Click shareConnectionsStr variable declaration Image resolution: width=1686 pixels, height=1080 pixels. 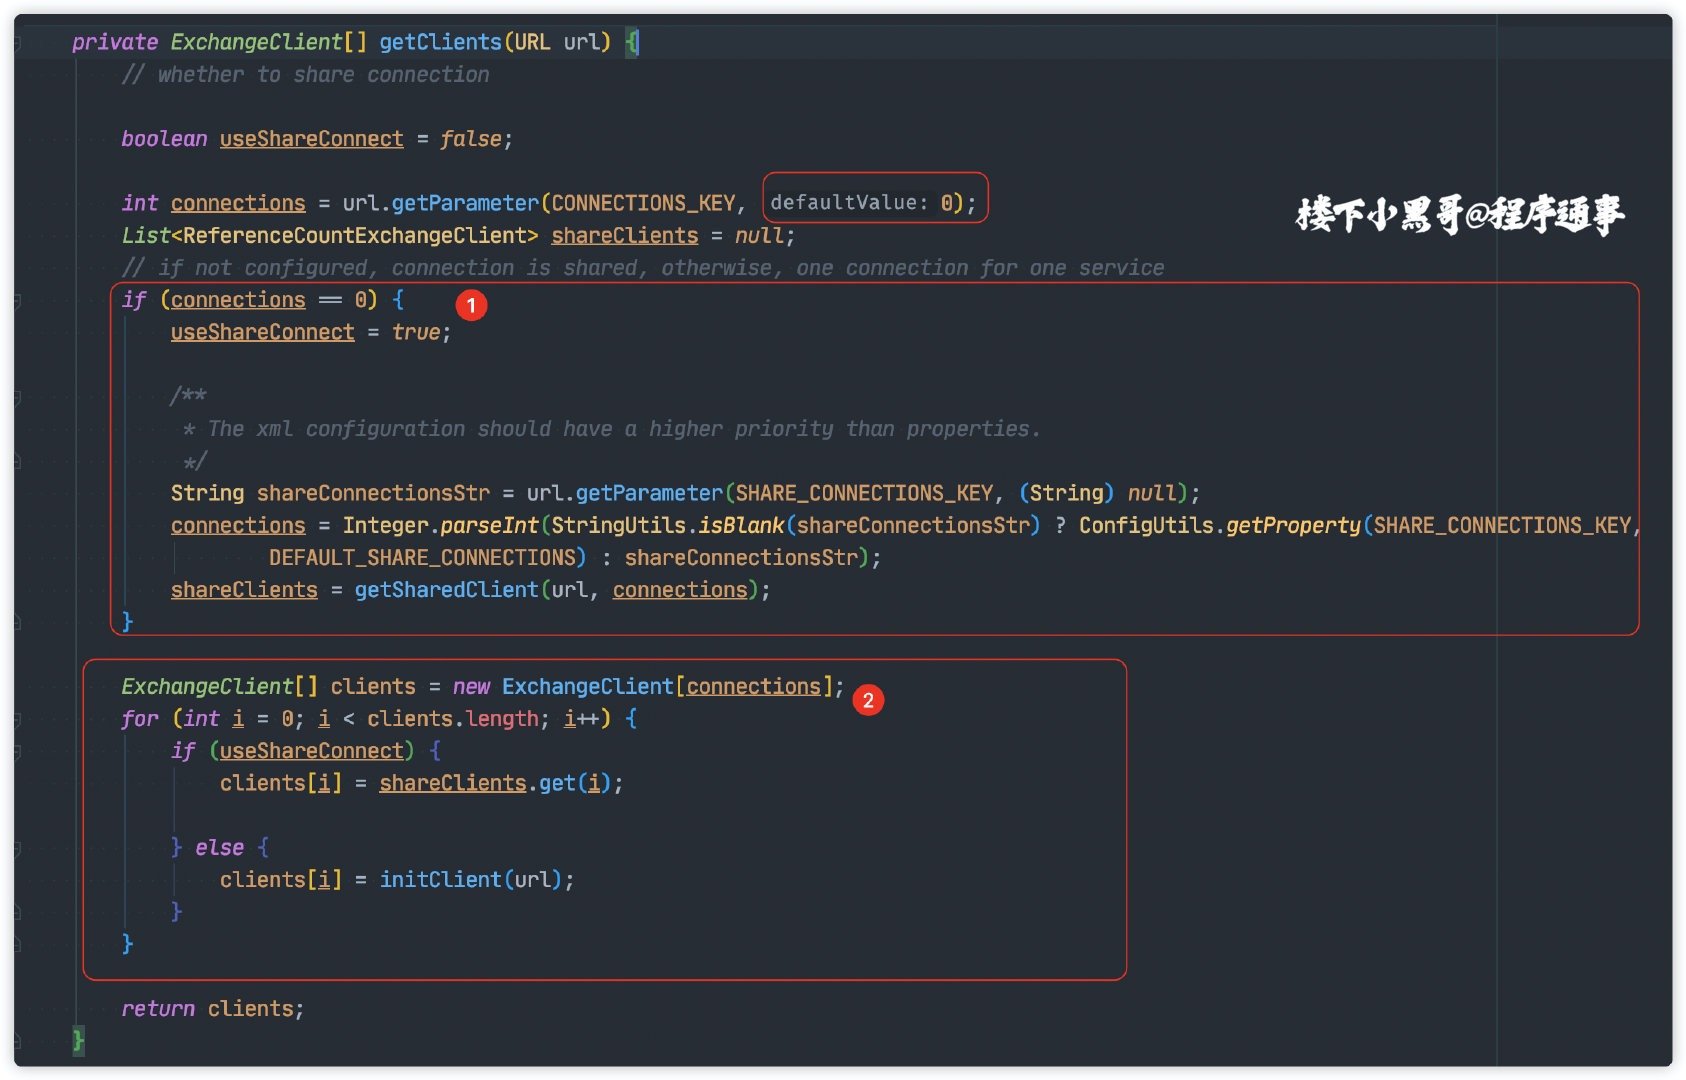click(x=373, y=493)
